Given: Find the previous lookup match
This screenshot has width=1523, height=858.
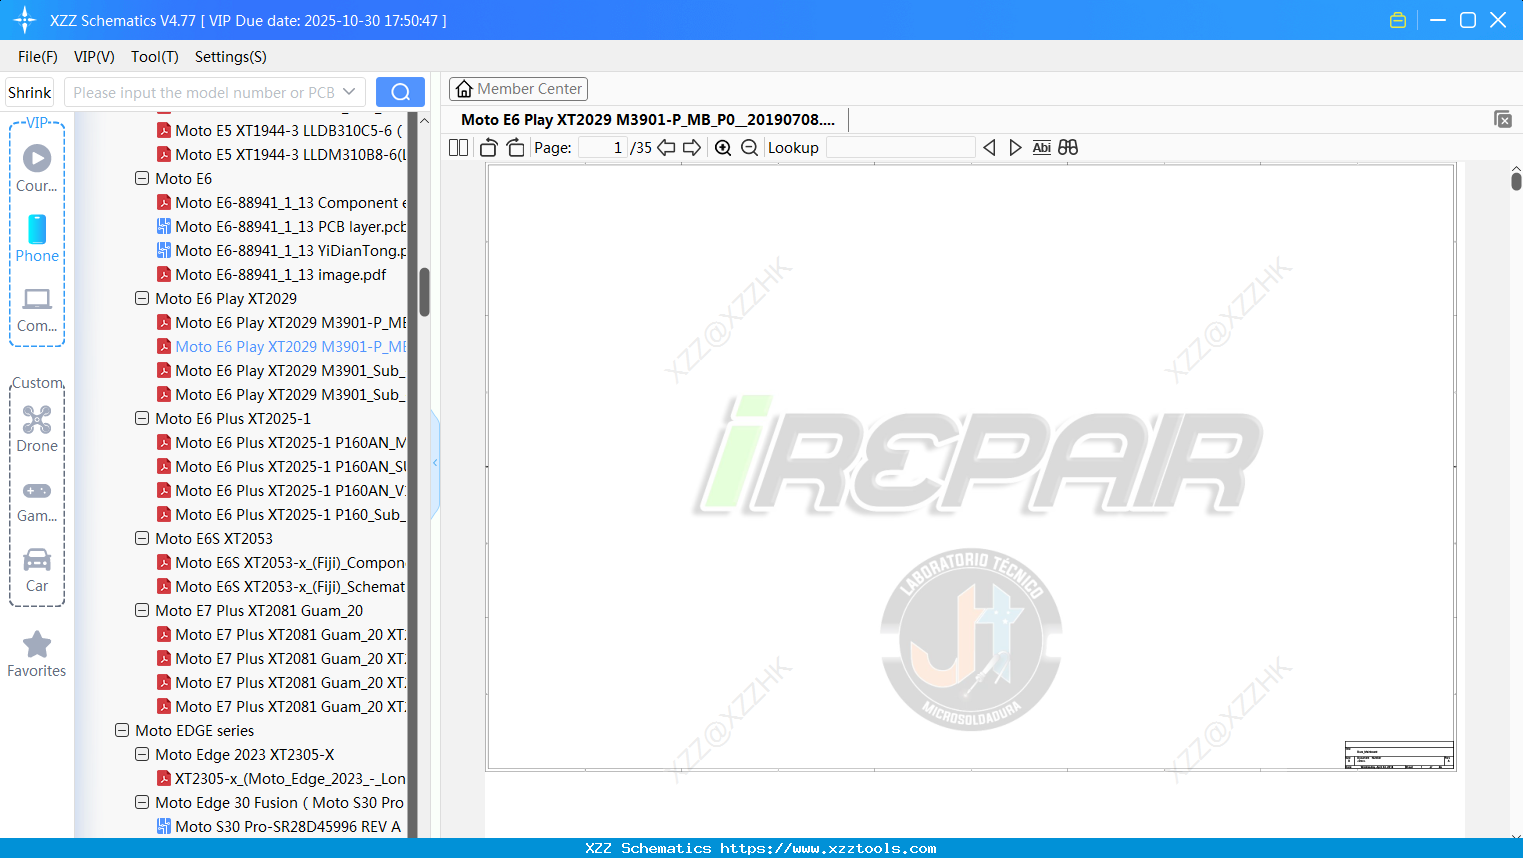Looking at the screenshot, I should coord(989,148).
